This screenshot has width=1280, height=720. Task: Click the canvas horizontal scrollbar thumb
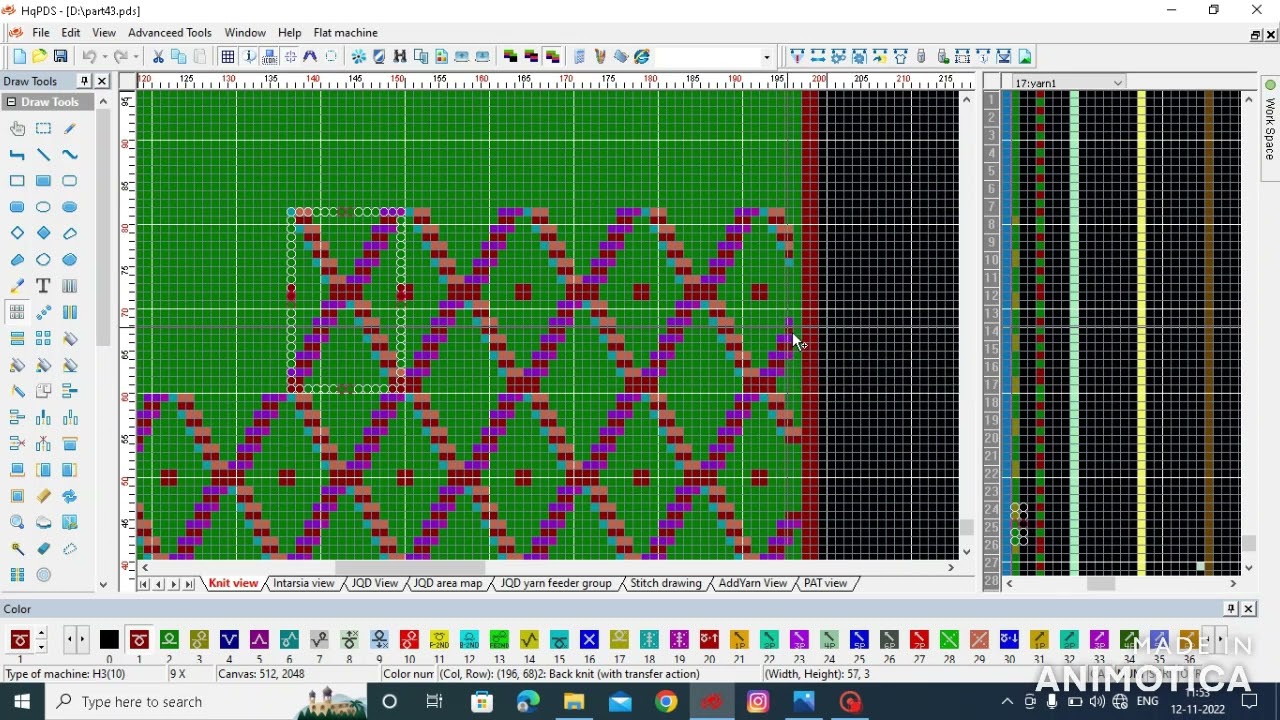pyautogui.click(x=410, y=568)
